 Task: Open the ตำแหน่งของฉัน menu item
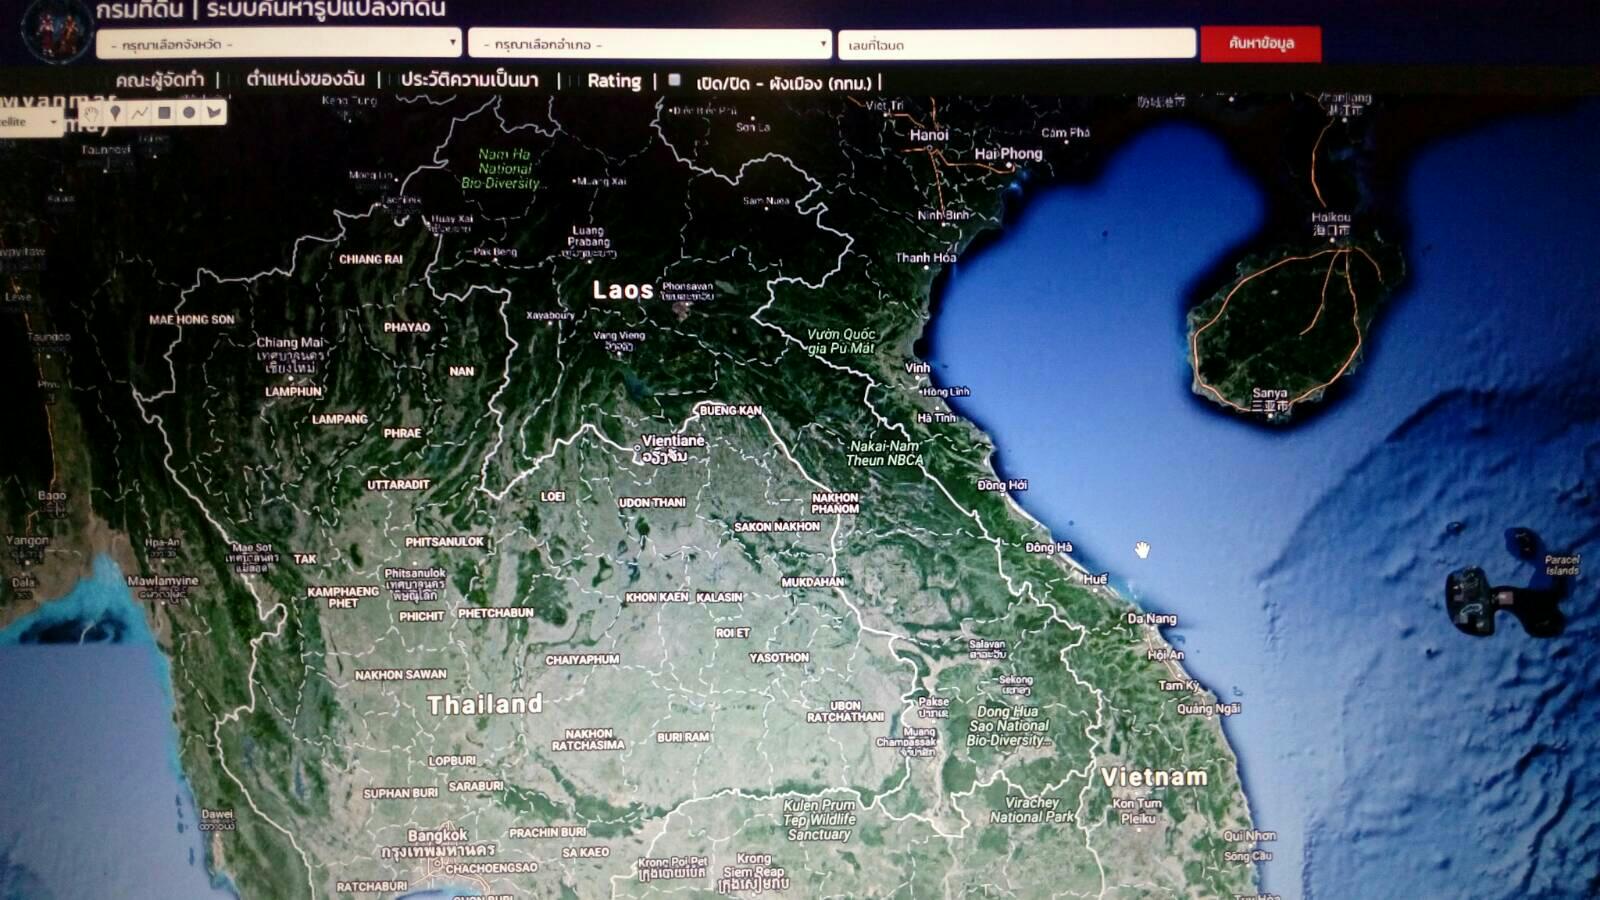[x=305, y=79]
